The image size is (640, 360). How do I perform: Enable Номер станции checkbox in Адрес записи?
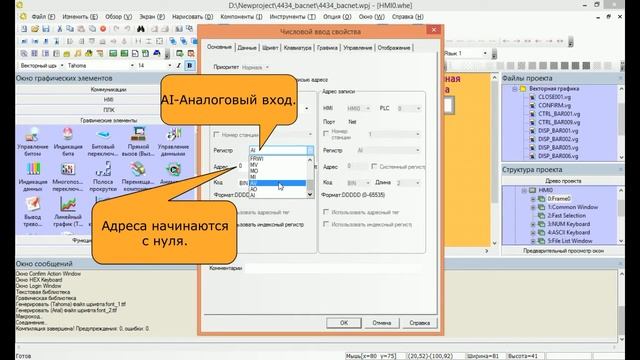pos(326,133)
